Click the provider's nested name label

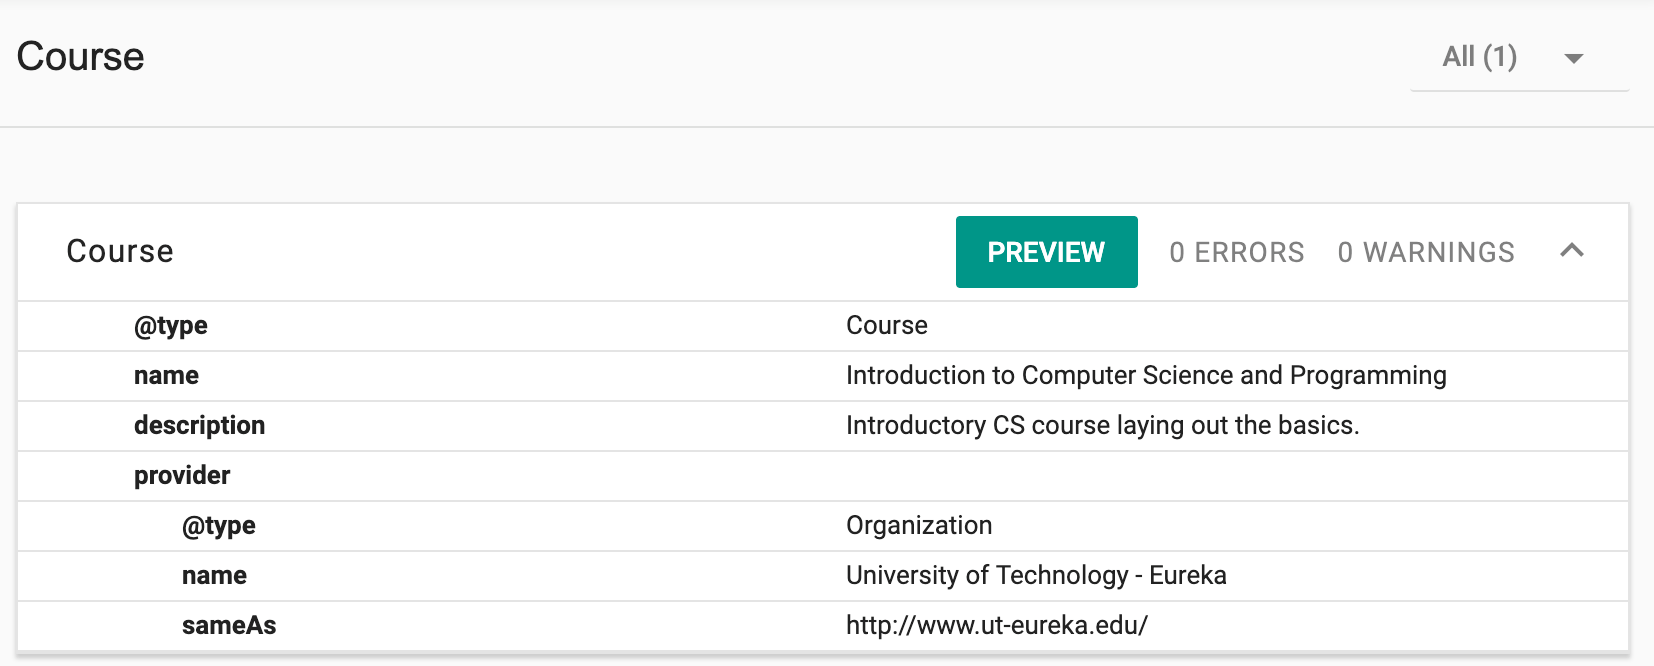[214, 576]
